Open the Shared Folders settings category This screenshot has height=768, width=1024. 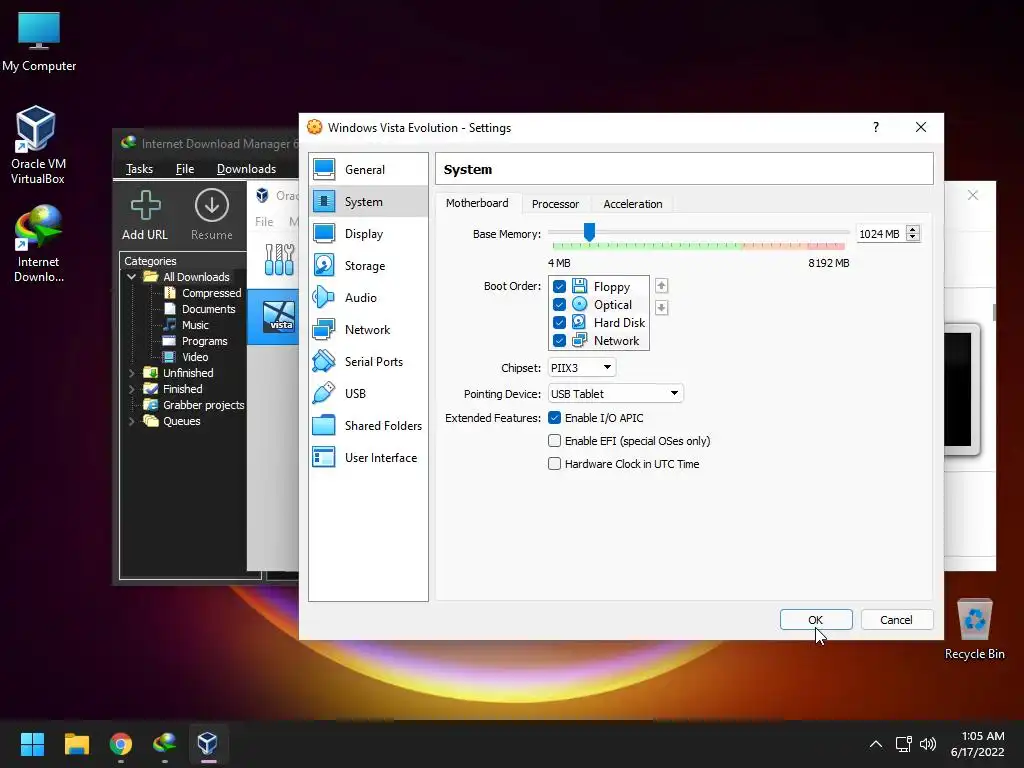point(368,426)
